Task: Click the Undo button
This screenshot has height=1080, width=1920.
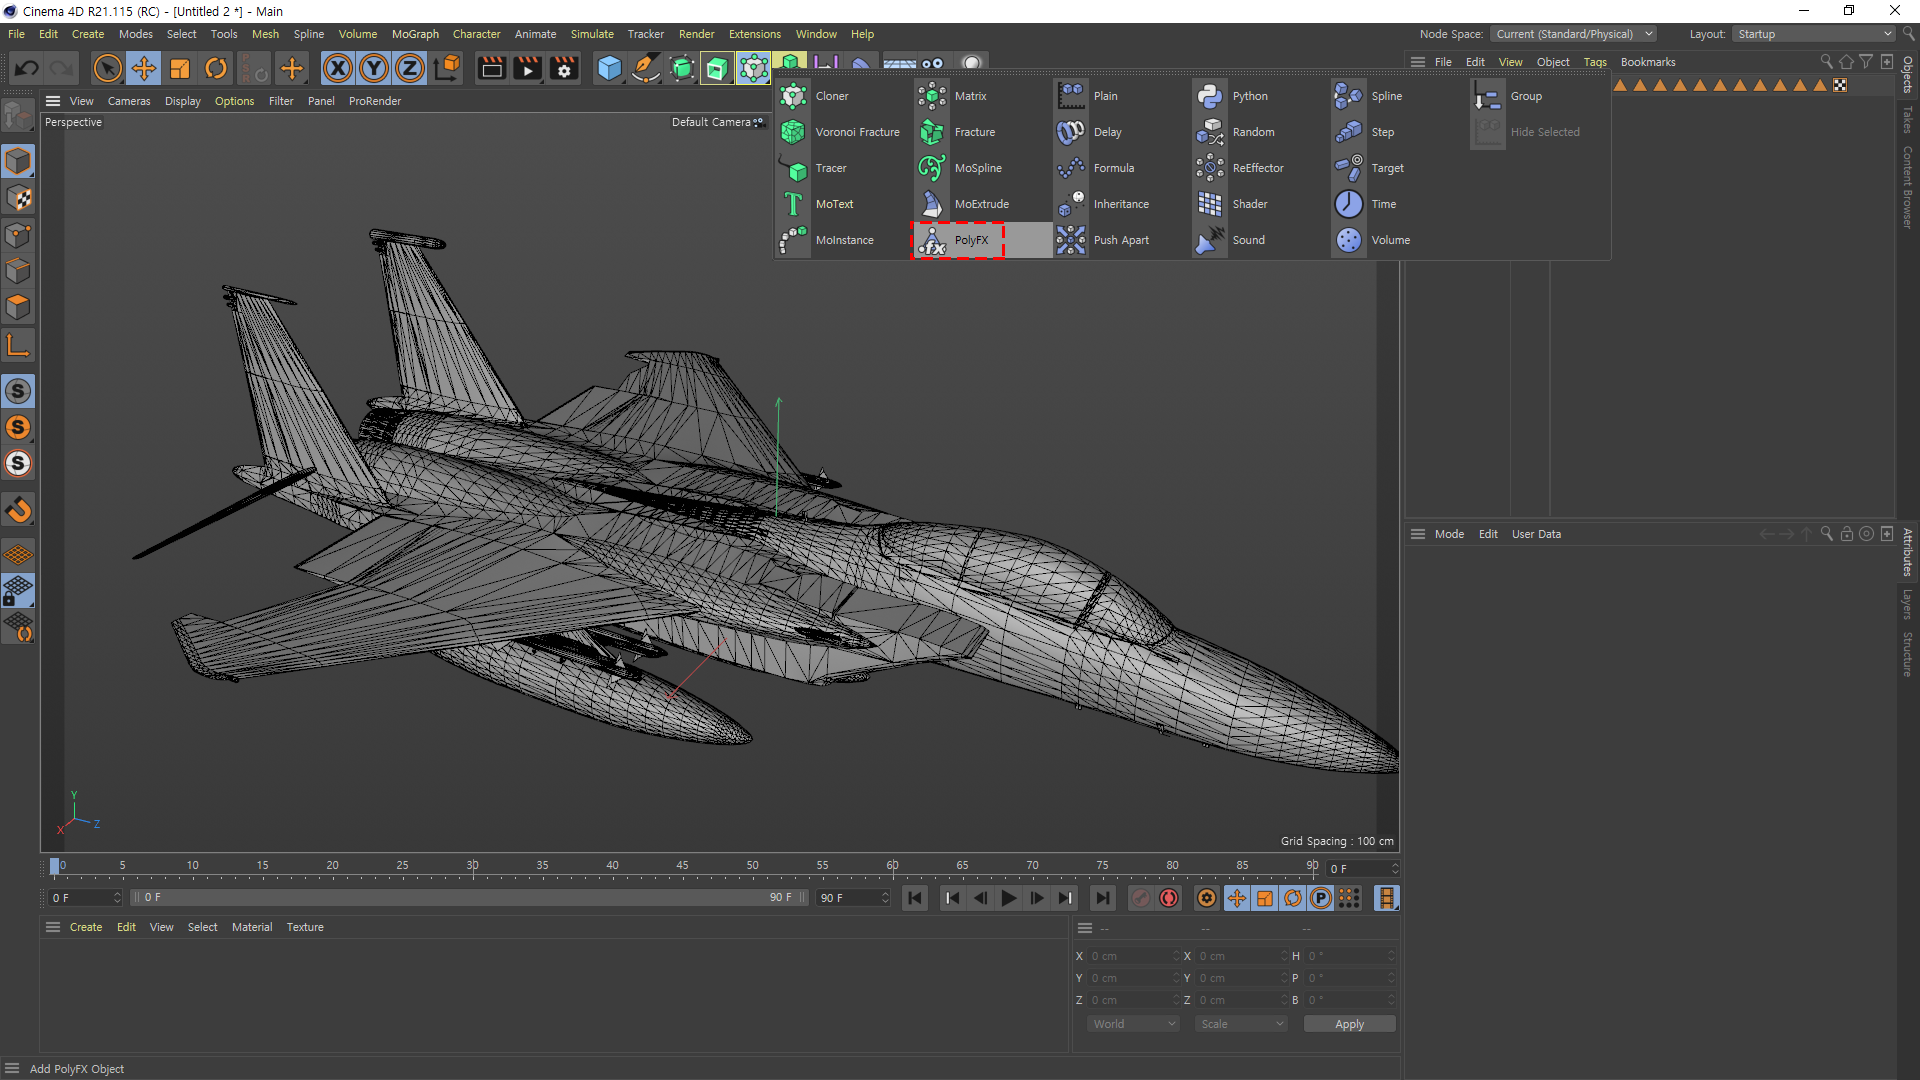Action: coord(27,68)
